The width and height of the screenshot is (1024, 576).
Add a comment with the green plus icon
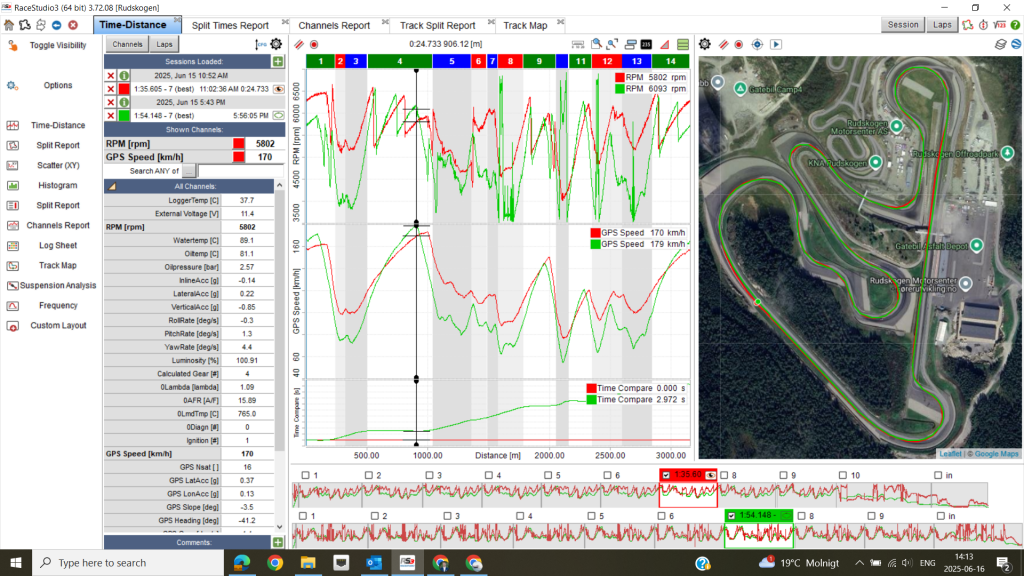pyautogui.click(x=278, y=542)
